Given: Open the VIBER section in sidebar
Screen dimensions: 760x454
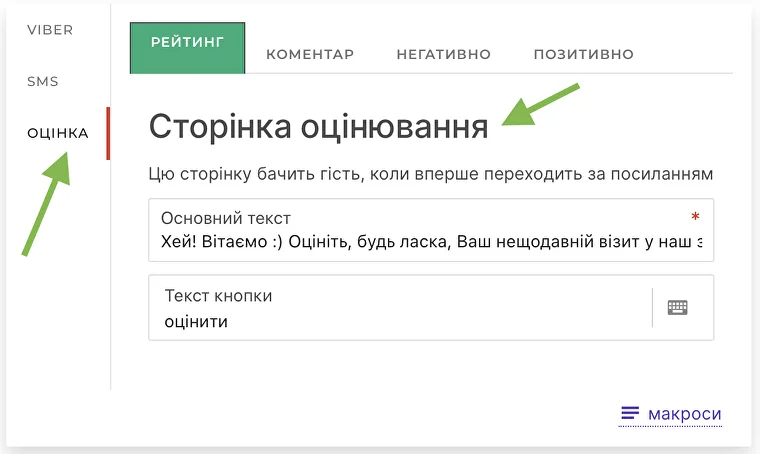Looking at the screenshot, I should pos(50,30).
